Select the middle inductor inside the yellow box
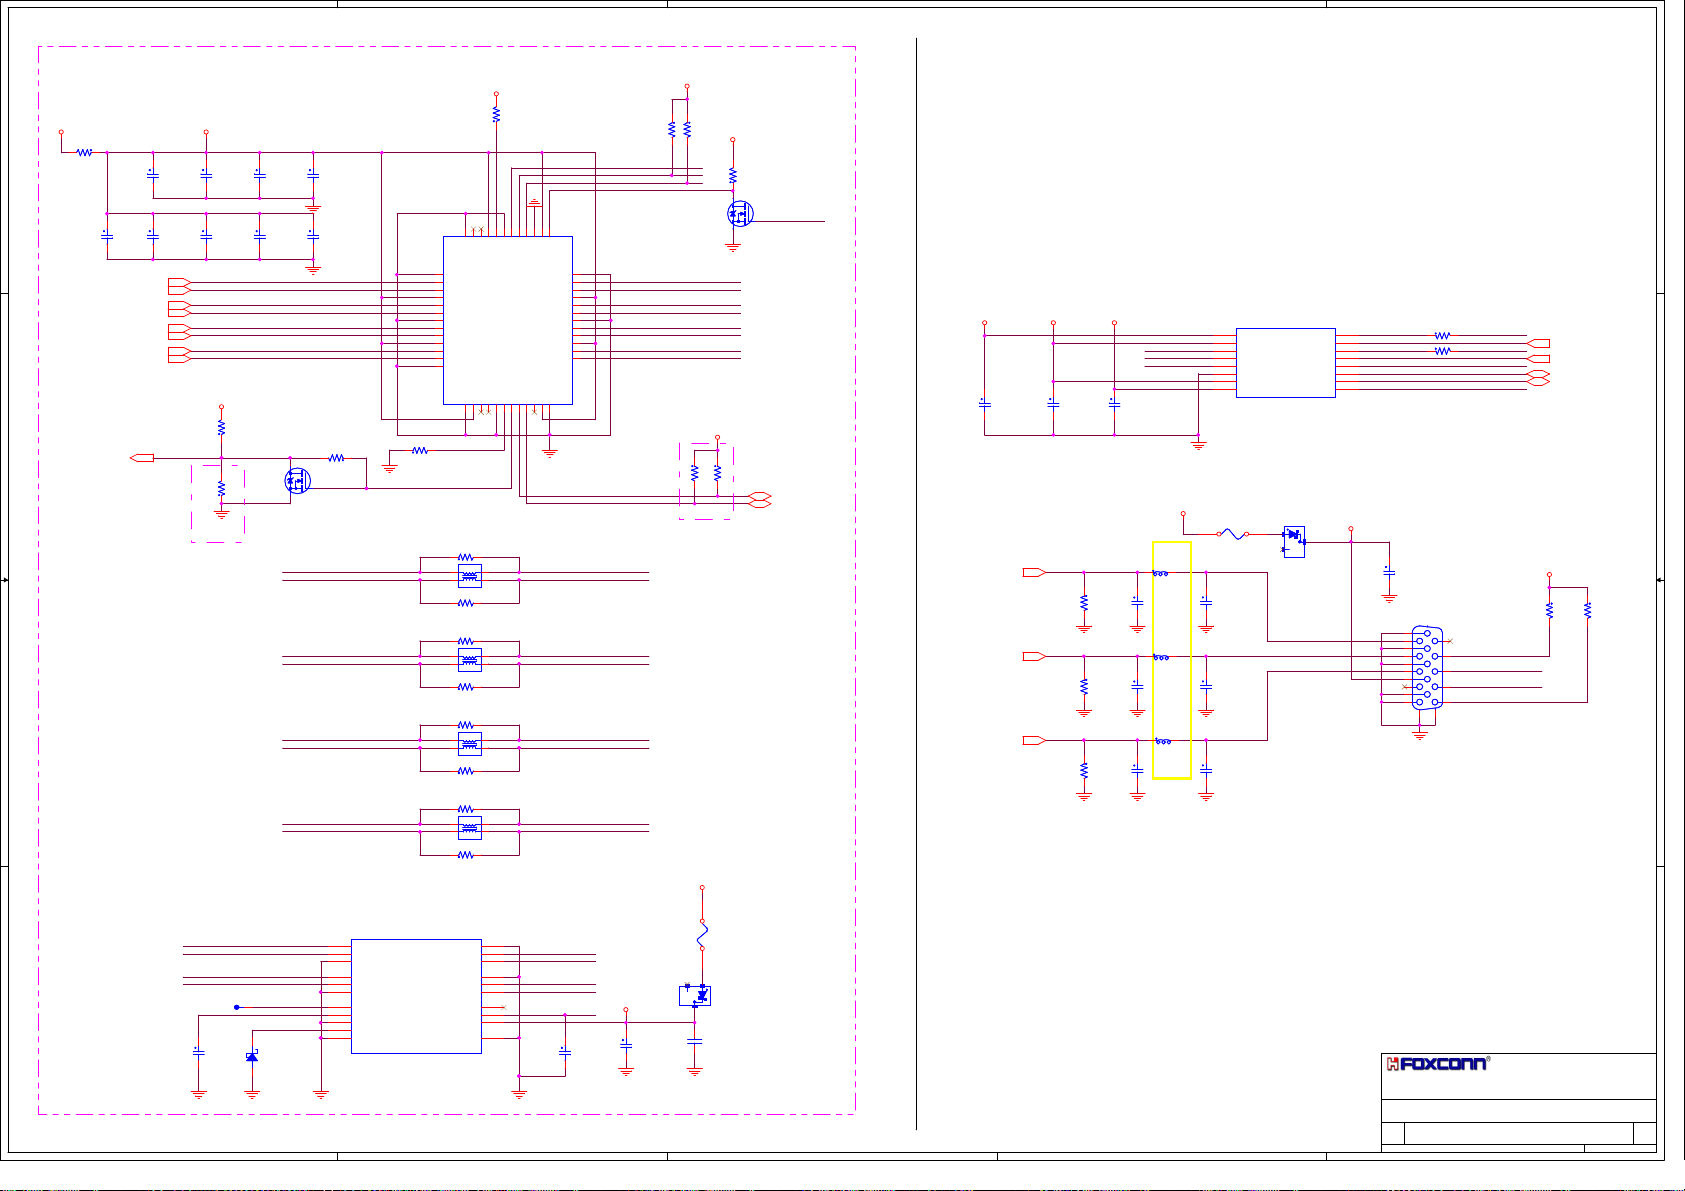 click(1161, 657)
